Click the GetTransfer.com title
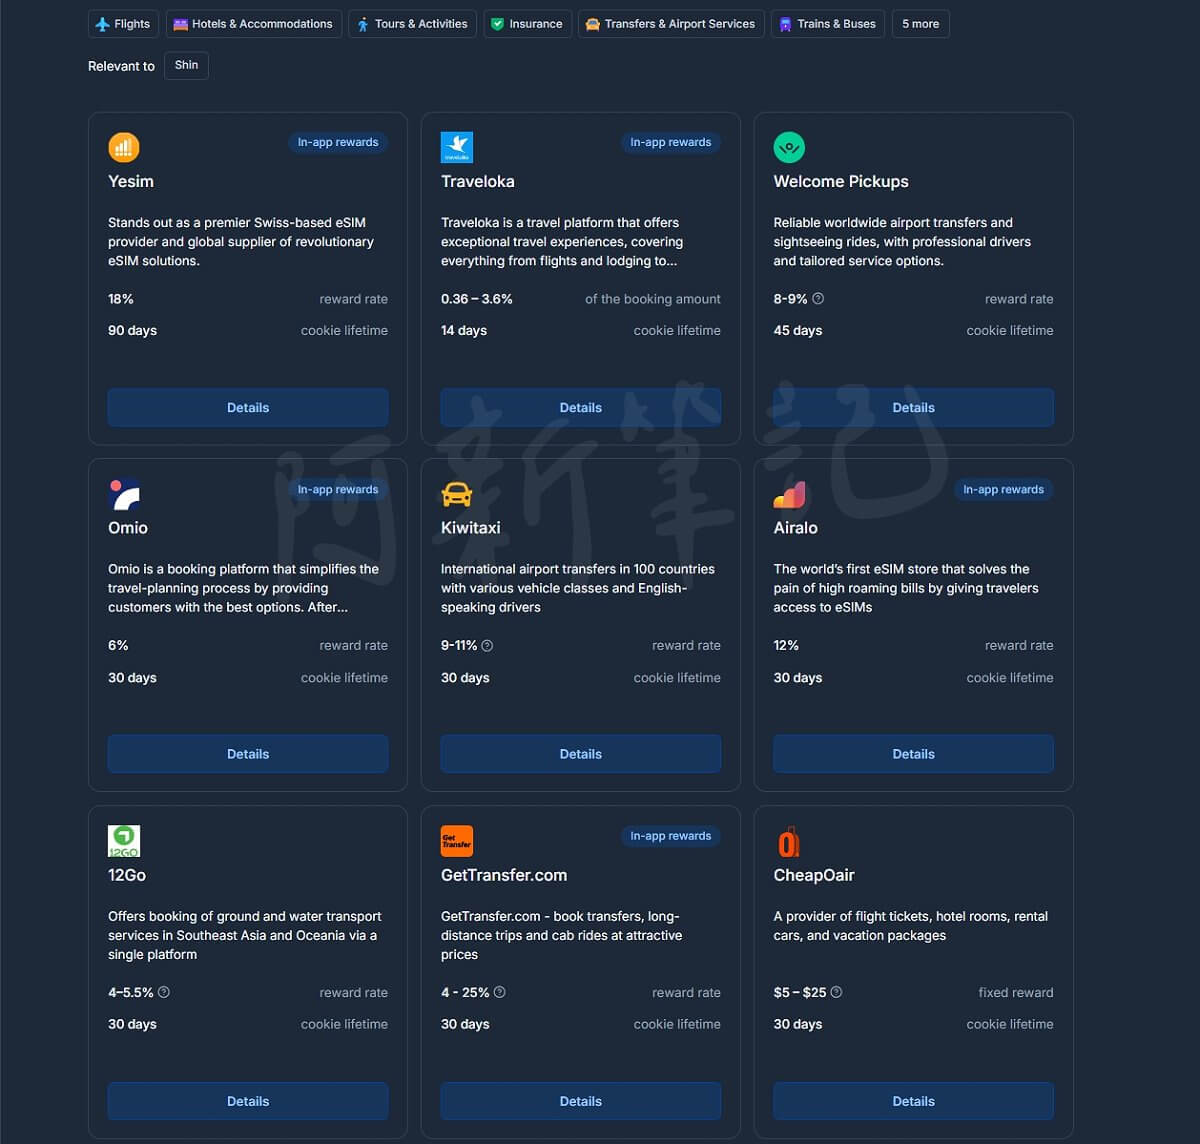The height and width of the screenshot is (1144, 1200). click(504, 875)
